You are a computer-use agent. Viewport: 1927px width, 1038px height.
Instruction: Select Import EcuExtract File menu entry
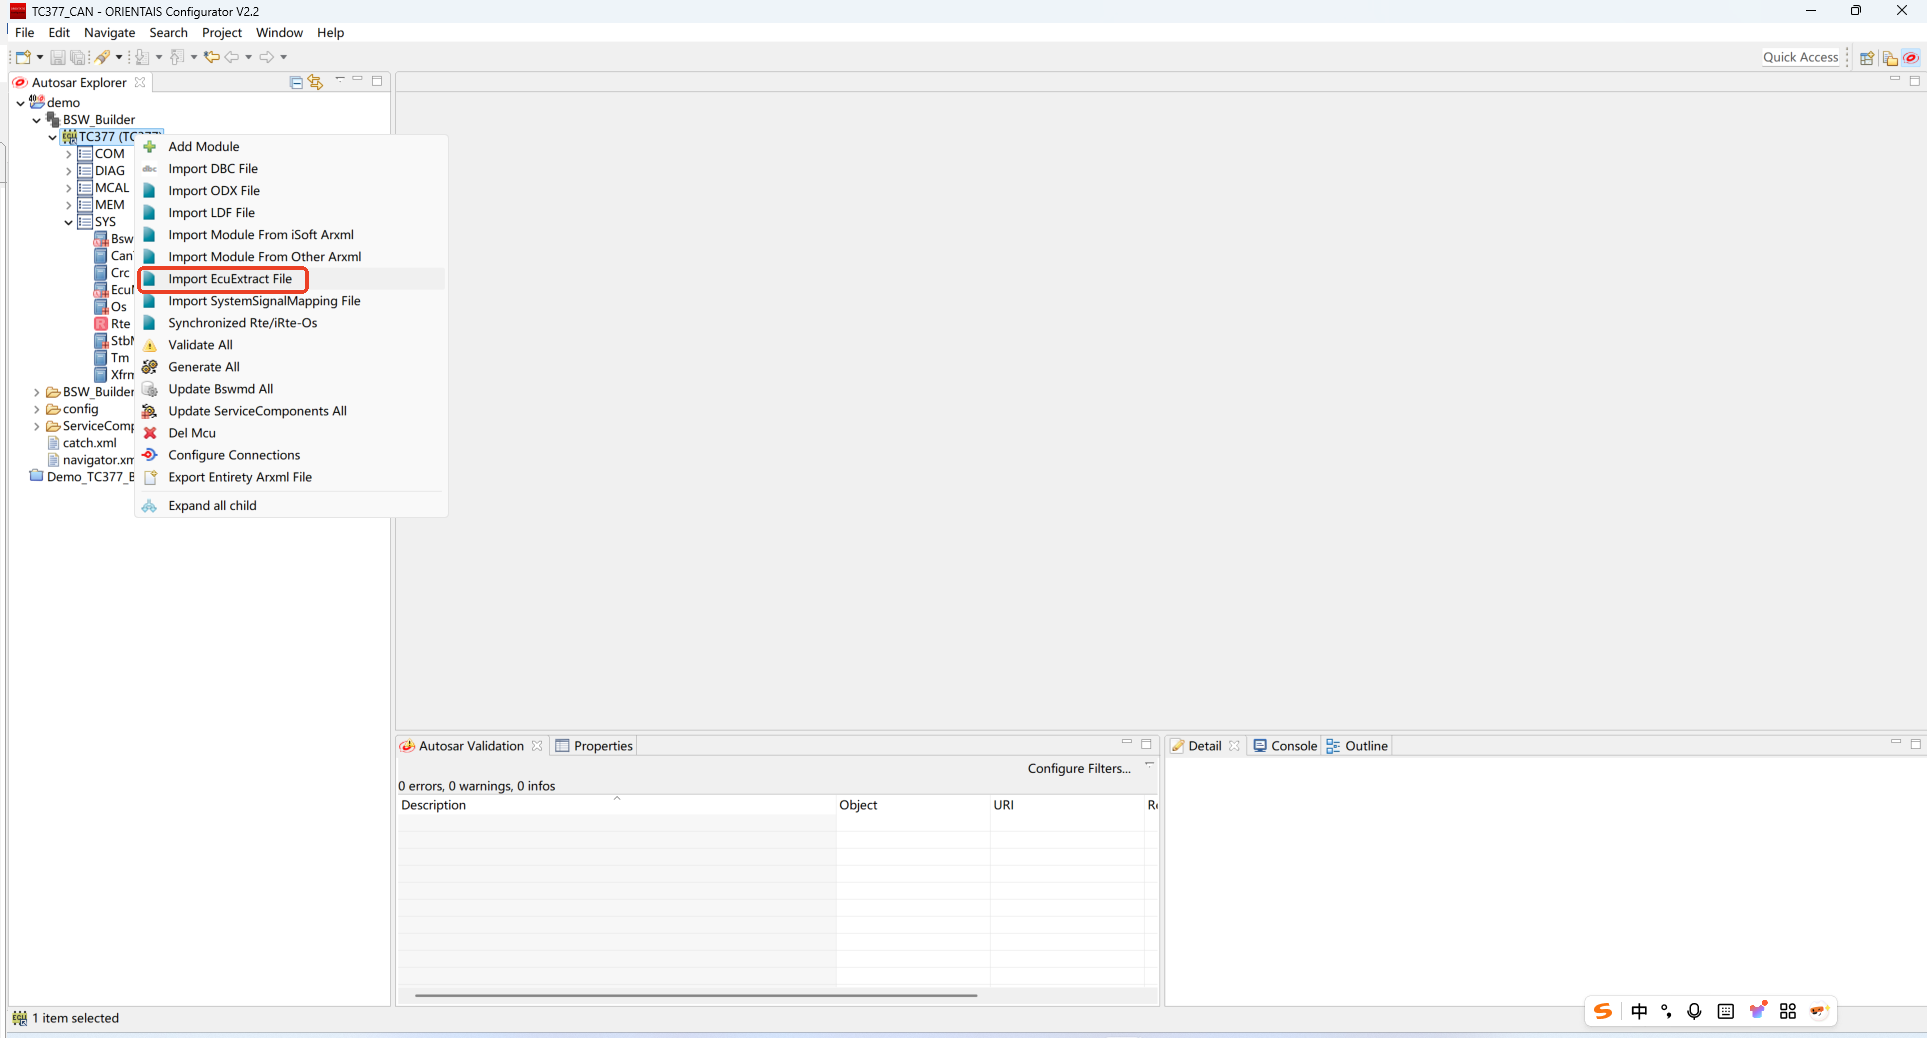pyautogui.click(x=230, y=279)
